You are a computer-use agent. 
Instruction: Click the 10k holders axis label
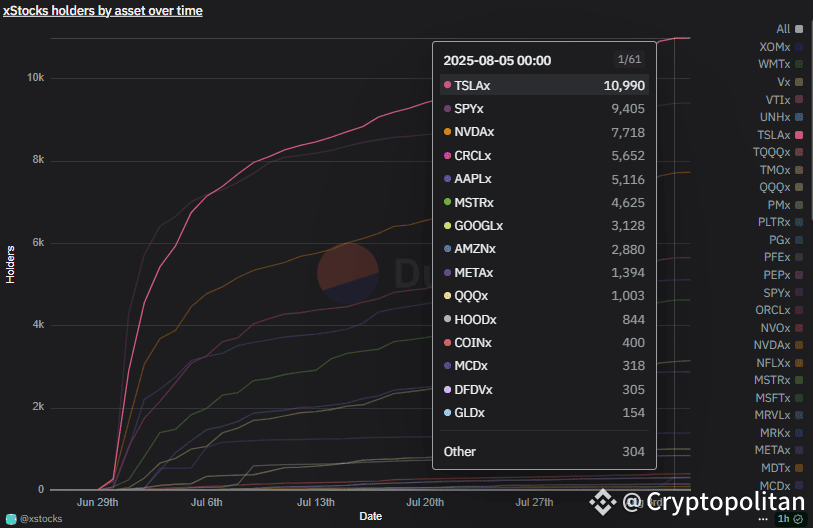(35, 78)
